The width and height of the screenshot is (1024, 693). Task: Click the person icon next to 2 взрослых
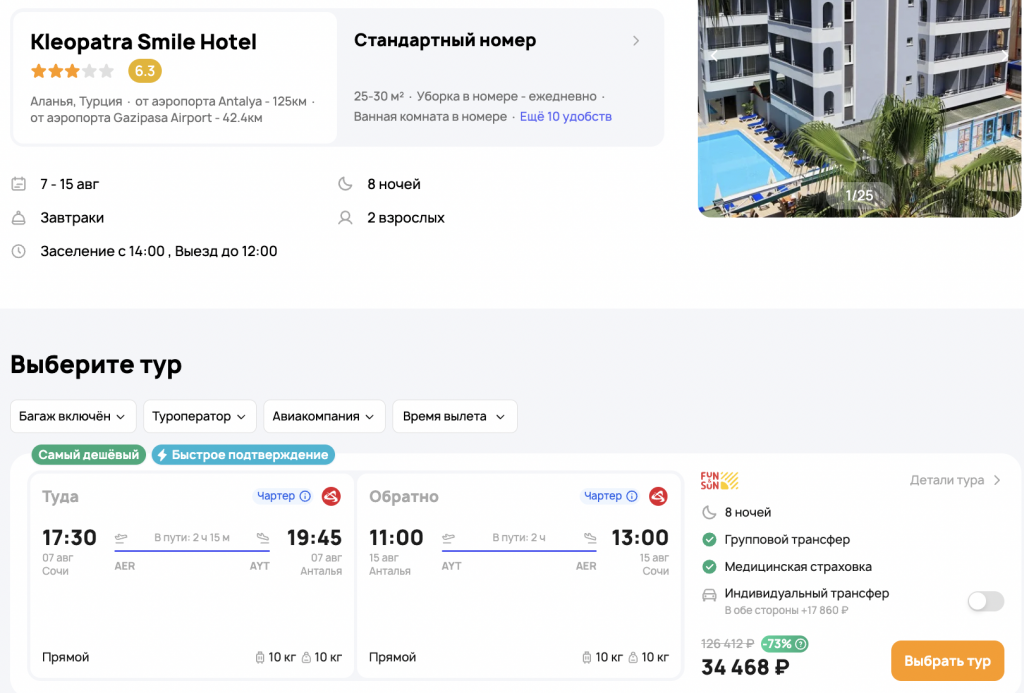point(345,218)
